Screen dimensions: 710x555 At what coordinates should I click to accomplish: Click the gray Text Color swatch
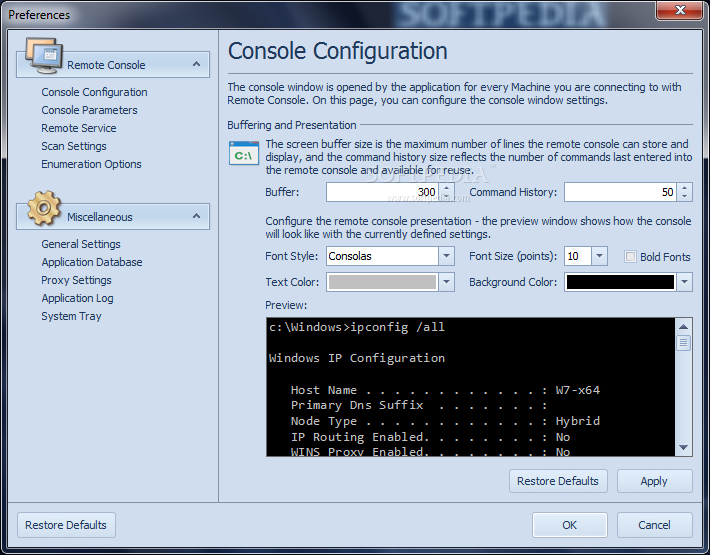click(382, 282)
